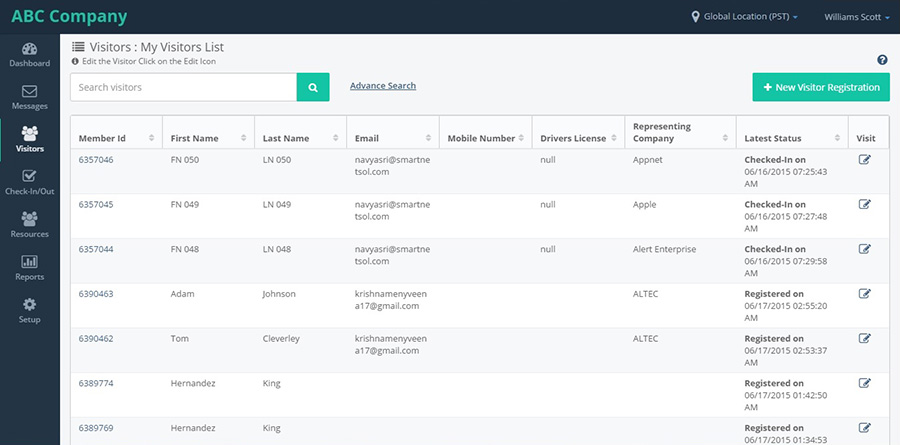Image resolution: width=900 pixels, height=445 pixels.
Task: Open member id 6389774 link
Action: (96, 383)
